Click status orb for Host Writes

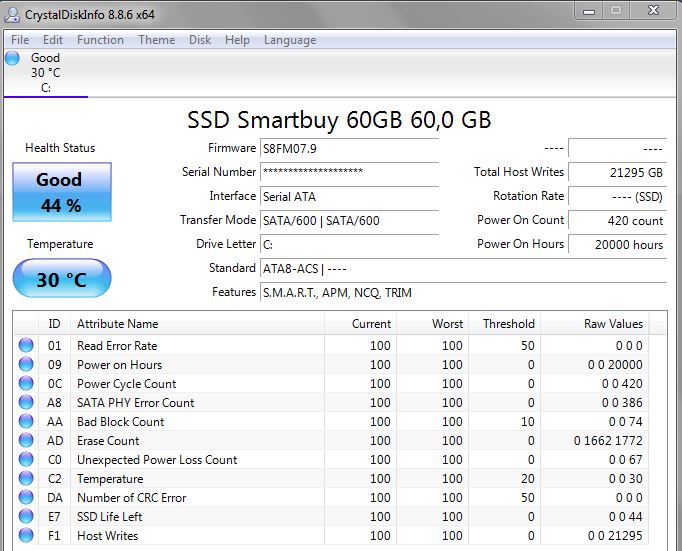pos(26,535)
